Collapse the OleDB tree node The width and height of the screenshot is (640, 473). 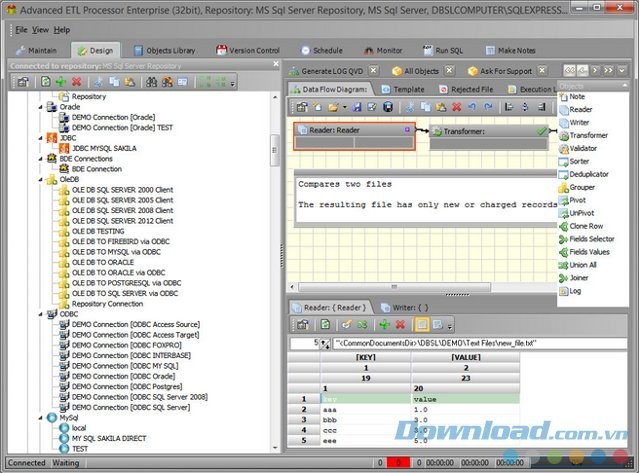click(41, 179)
